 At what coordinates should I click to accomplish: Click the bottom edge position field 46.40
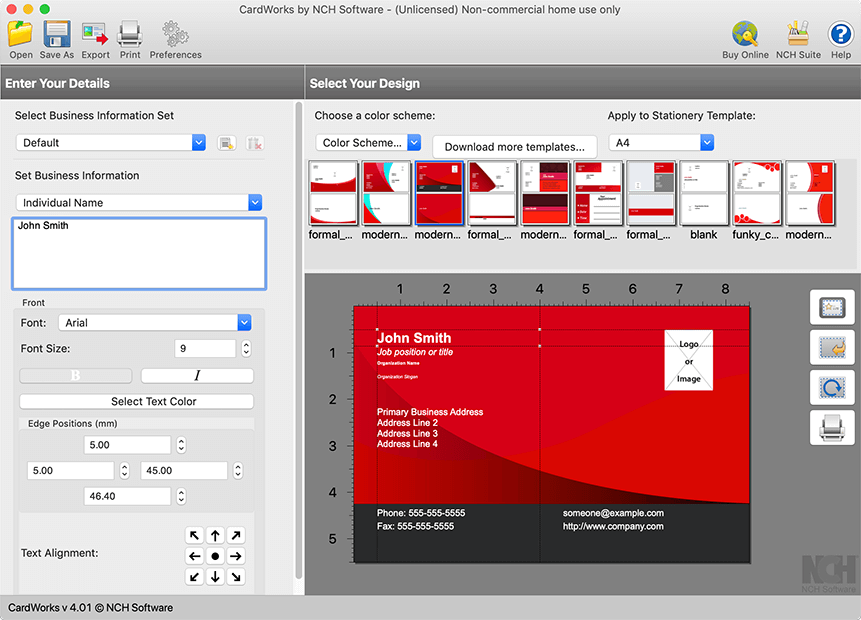127,496
